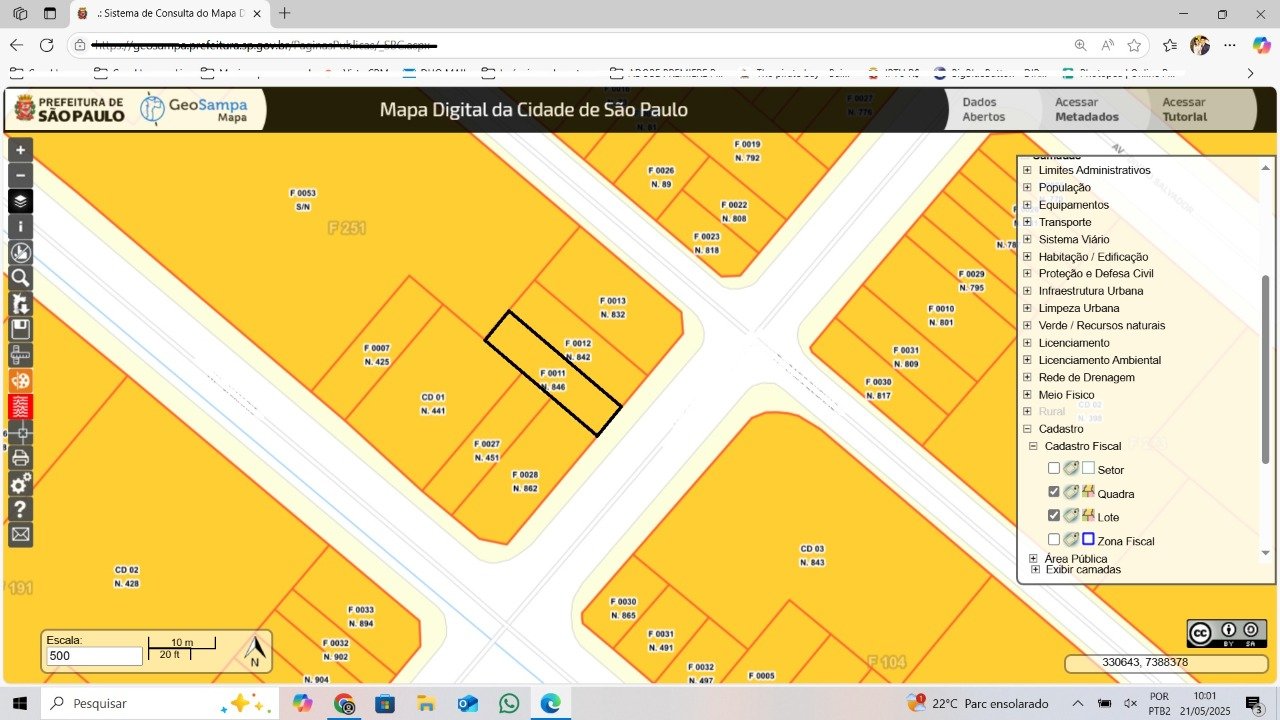Click the Setor white color swatch
Viewport: 1280px width, 720px height.
tap(1088, 468)
